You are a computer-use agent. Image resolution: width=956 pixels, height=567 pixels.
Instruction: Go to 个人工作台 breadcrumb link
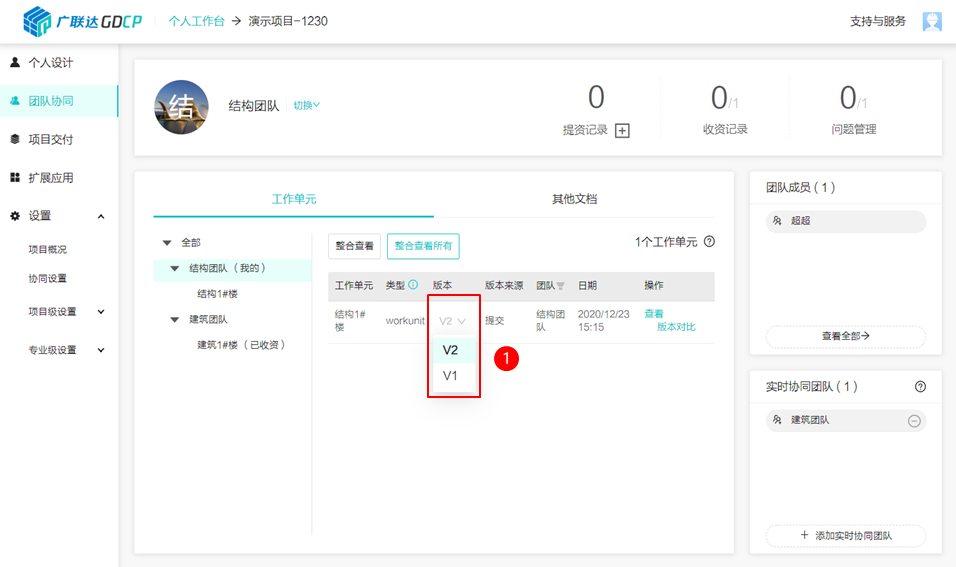point(196,21)
